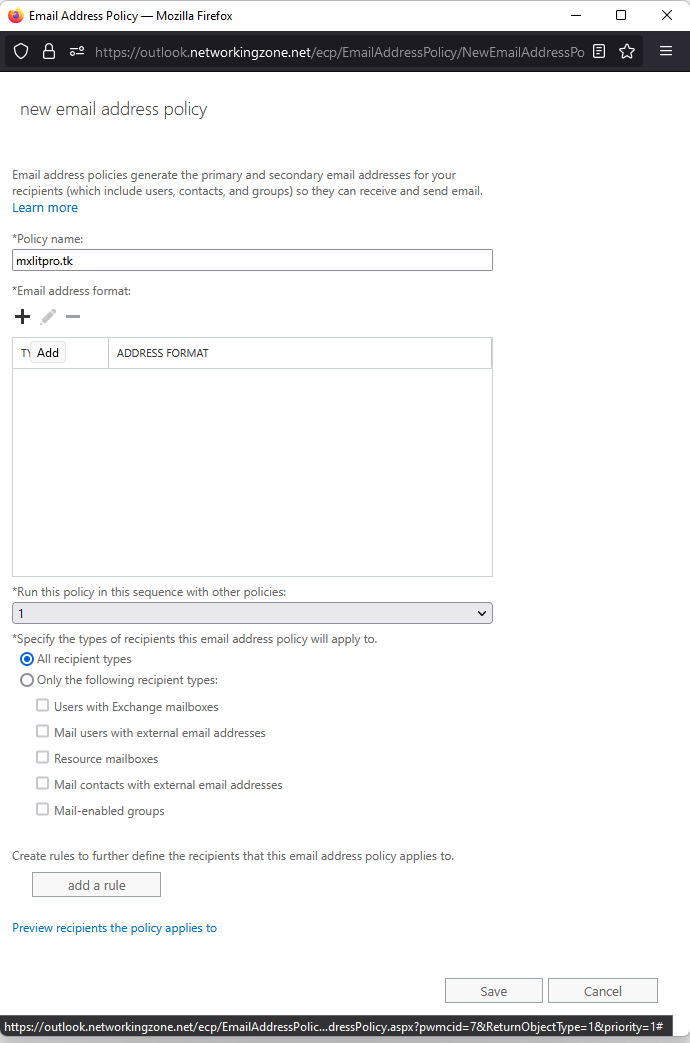The image size is (690, 1043).
Task: Enable 'Mail-enabled groups' checkbox
Action: pyautogui.click(x=43, y=810)
